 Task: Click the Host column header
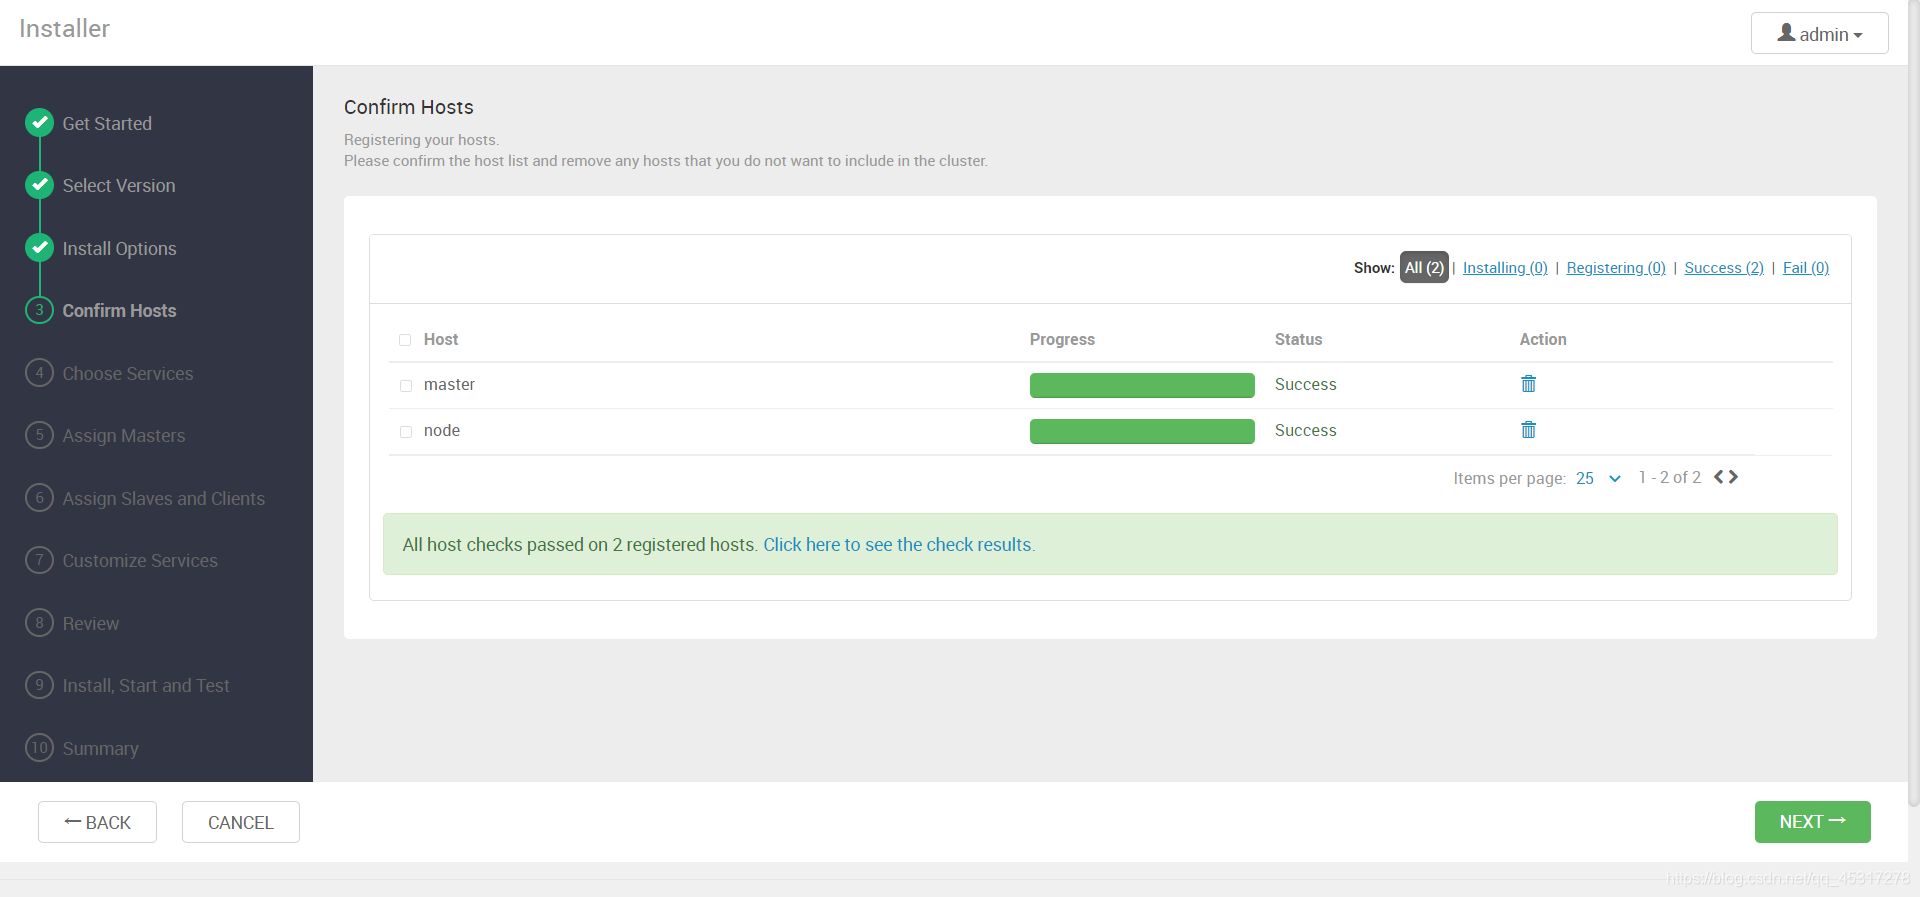441,340
